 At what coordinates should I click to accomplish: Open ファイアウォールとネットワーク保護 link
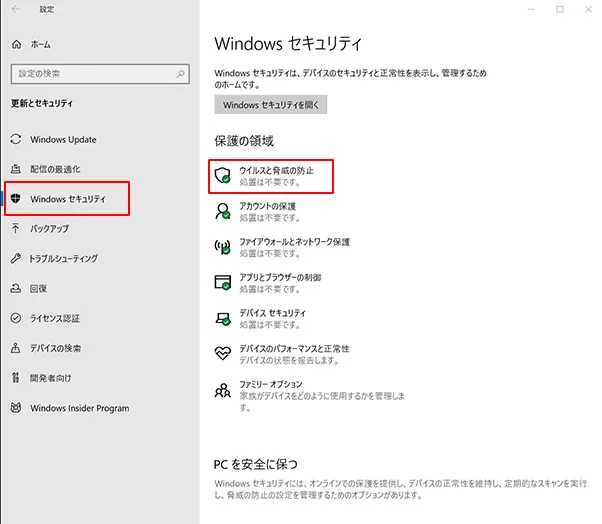pyautogui.click(x=294, y=242)
